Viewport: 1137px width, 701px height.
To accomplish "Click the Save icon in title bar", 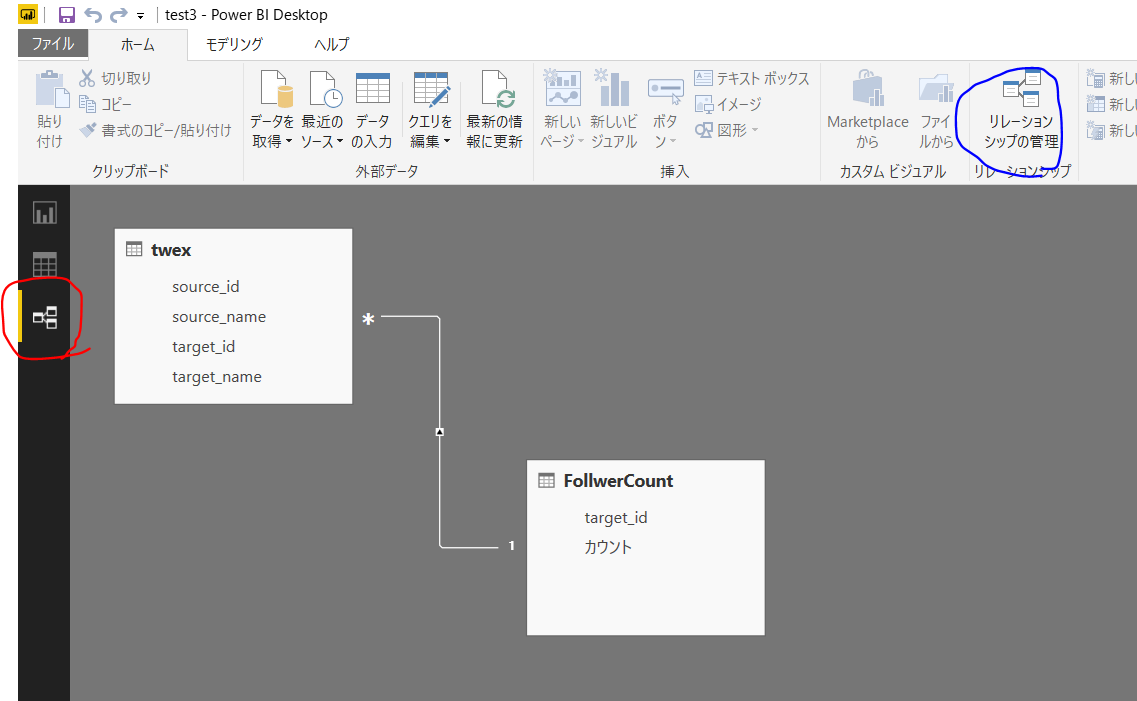I will 67,14.
